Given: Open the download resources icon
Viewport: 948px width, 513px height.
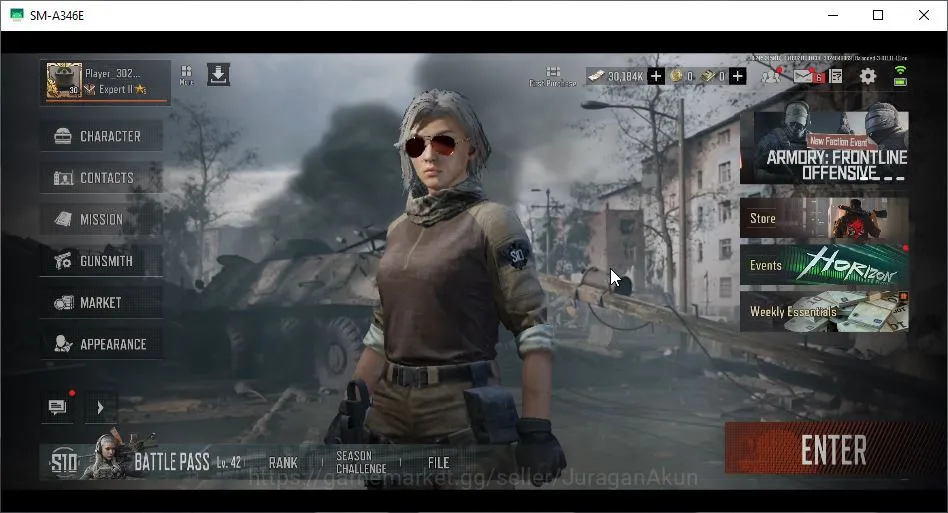Looking at the screenshot, I should tap(218, 74).
